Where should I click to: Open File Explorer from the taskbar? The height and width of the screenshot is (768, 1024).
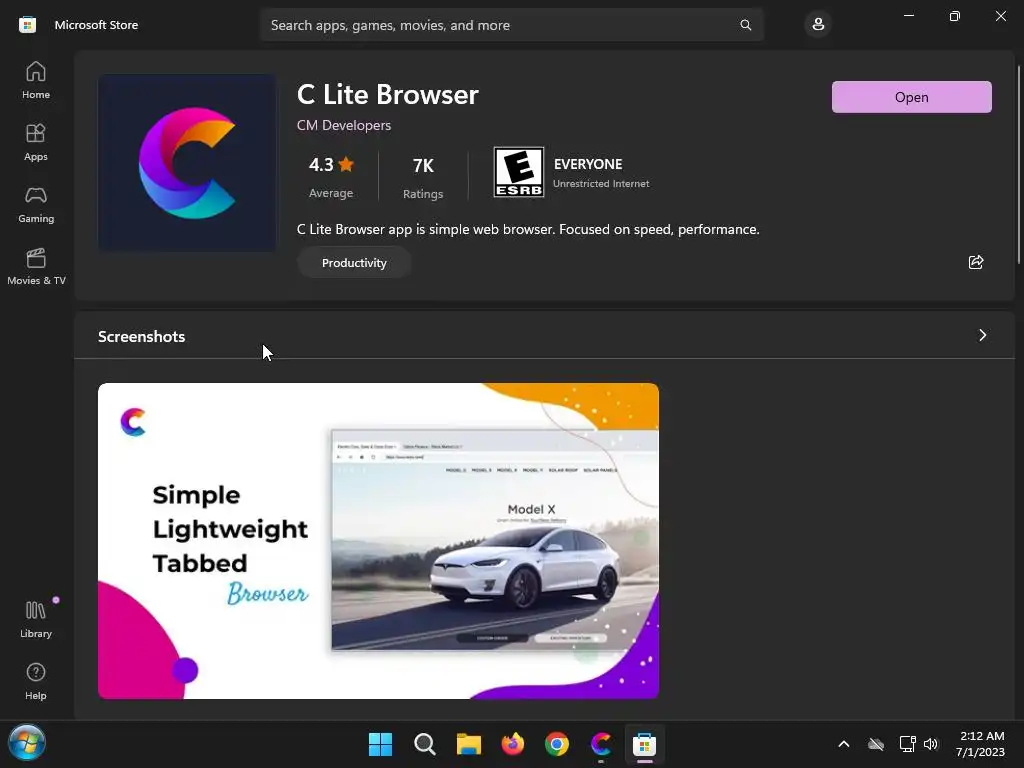pos(468,744)
